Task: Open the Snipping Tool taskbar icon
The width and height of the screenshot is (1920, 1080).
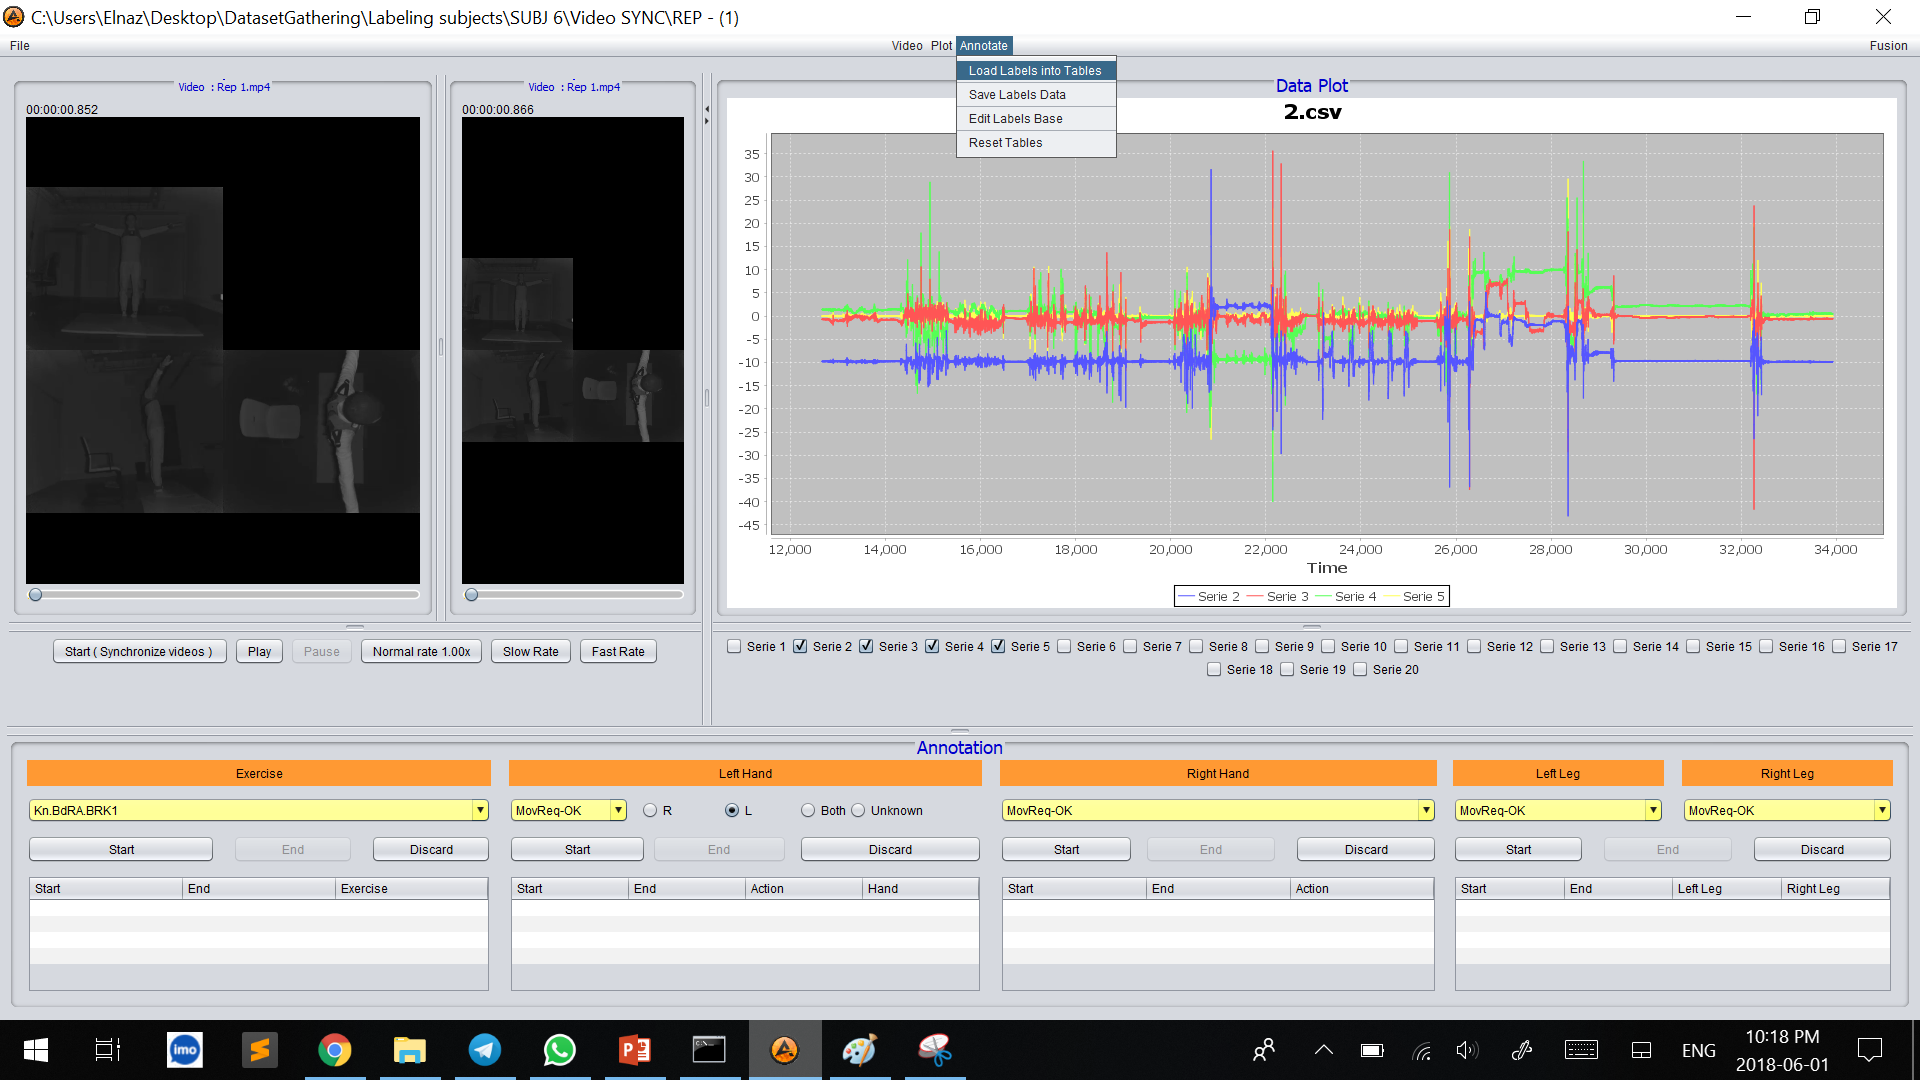Action: point(935,1050)
